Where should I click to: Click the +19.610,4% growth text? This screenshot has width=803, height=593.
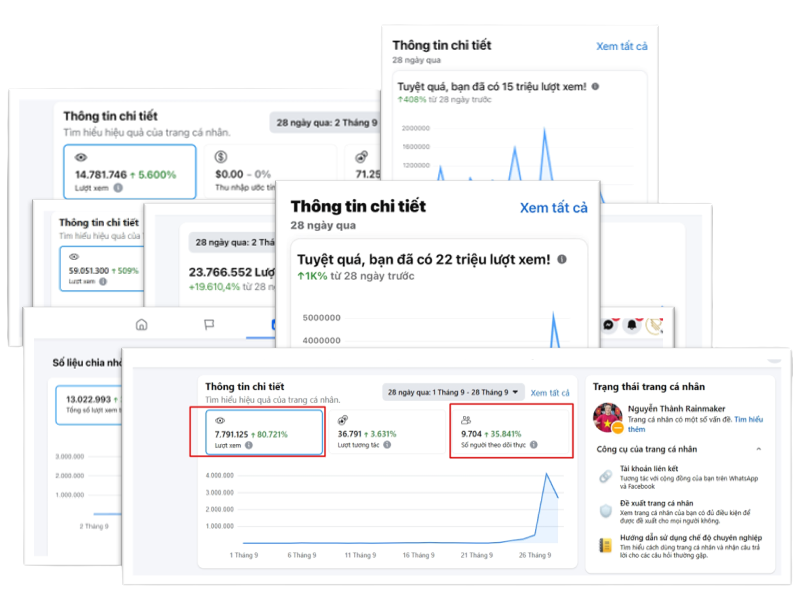(215, 287)
